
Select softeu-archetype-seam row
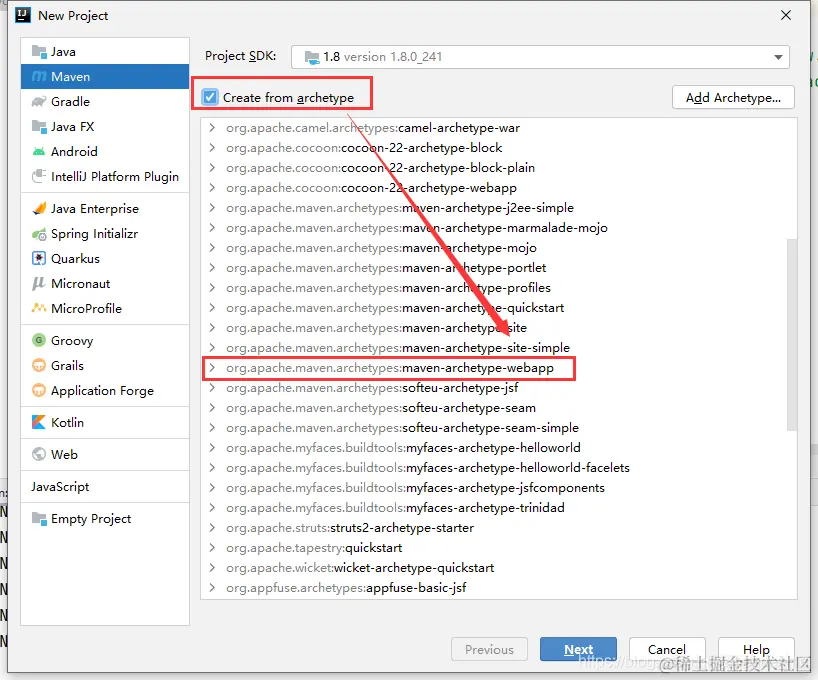click(499, 408)
